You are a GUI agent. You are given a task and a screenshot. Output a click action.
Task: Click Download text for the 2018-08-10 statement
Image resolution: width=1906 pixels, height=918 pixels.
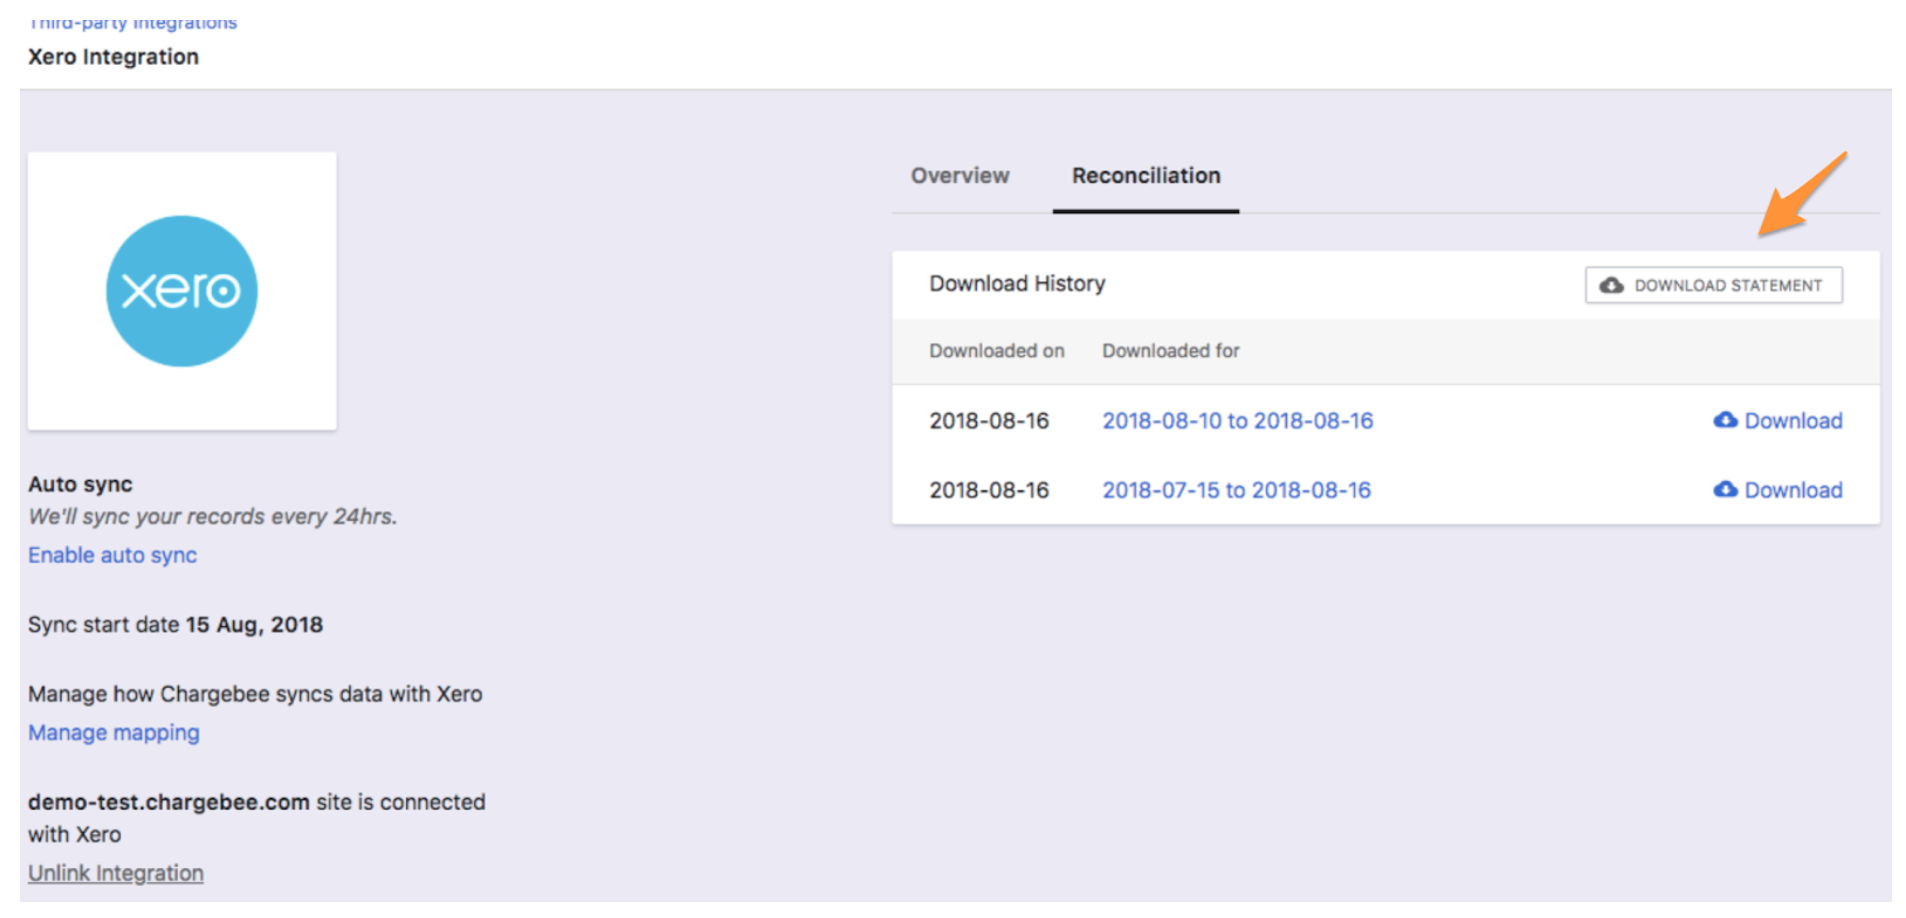(x=1793, y=421)
